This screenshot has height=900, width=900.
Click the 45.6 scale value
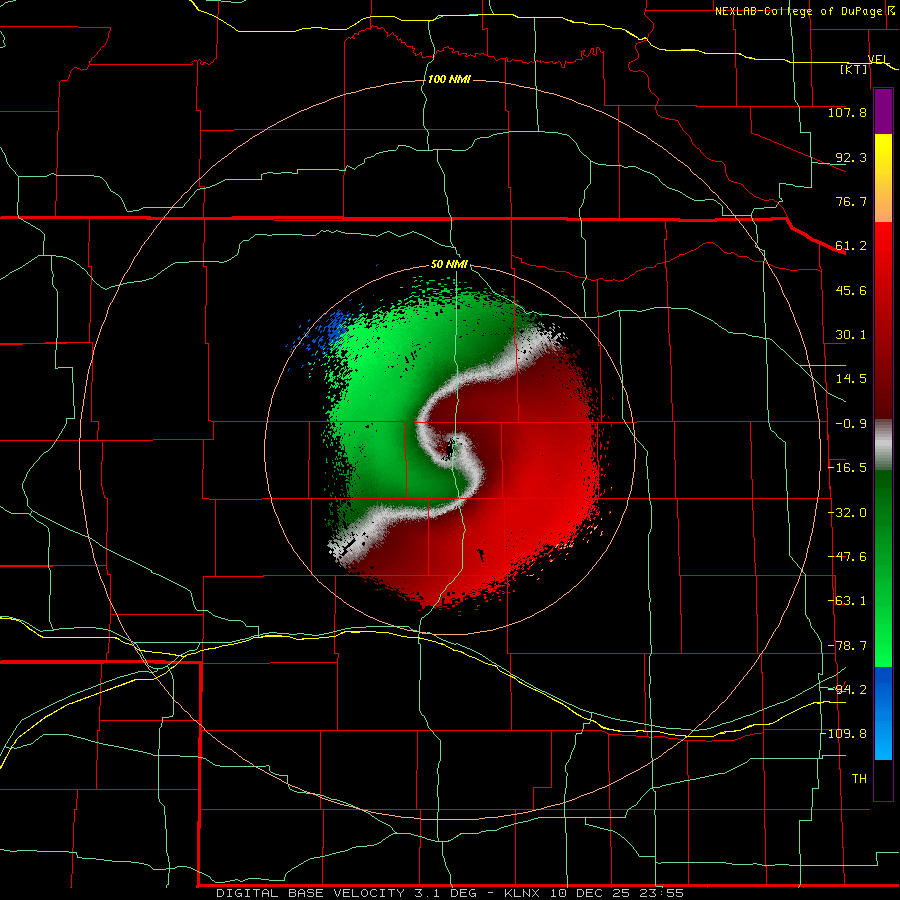(851, 290)
